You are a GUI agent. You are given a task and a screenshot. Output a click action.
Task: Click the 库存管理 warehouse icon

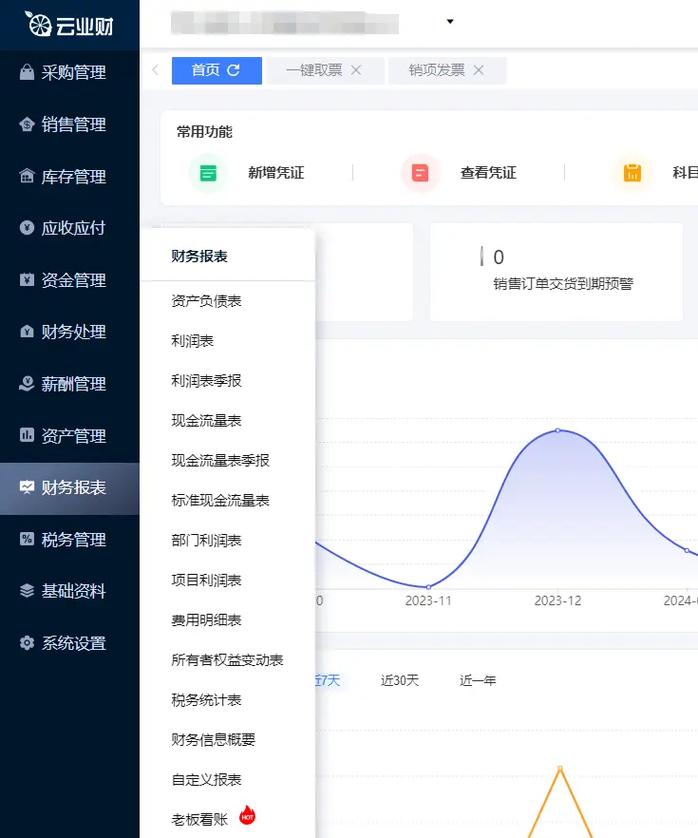coord(27,177)
